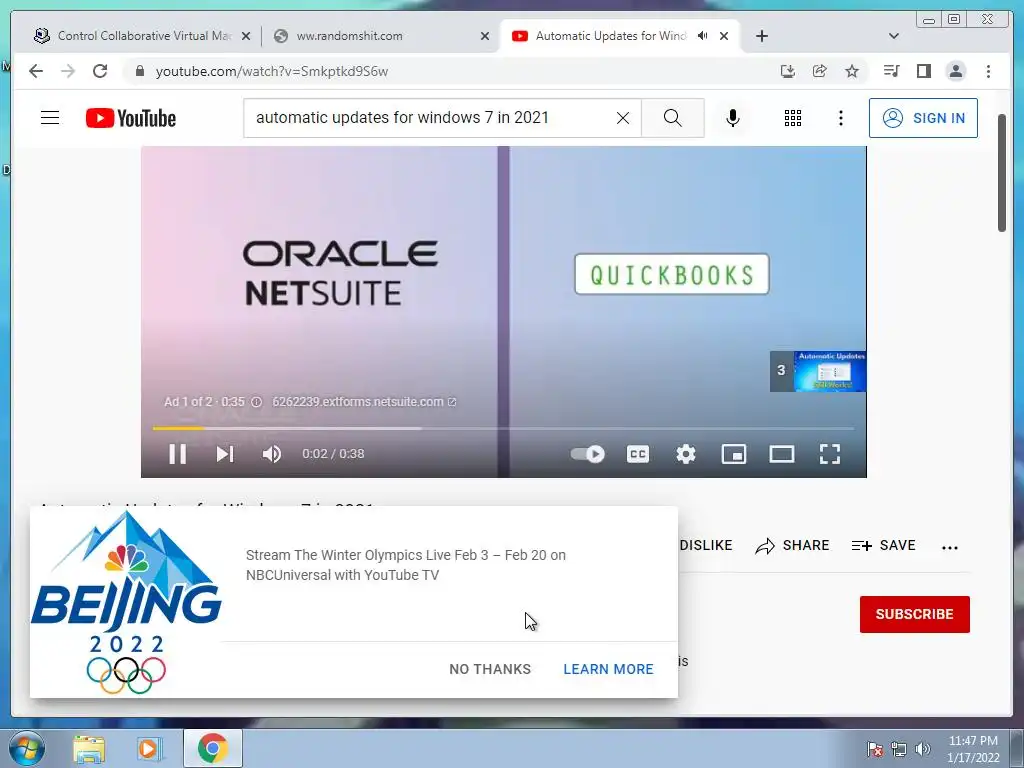The width and height of the screenshot is (1024, 768).
Task: Share the video with SHARE
Action: click(x=792, y=545)
